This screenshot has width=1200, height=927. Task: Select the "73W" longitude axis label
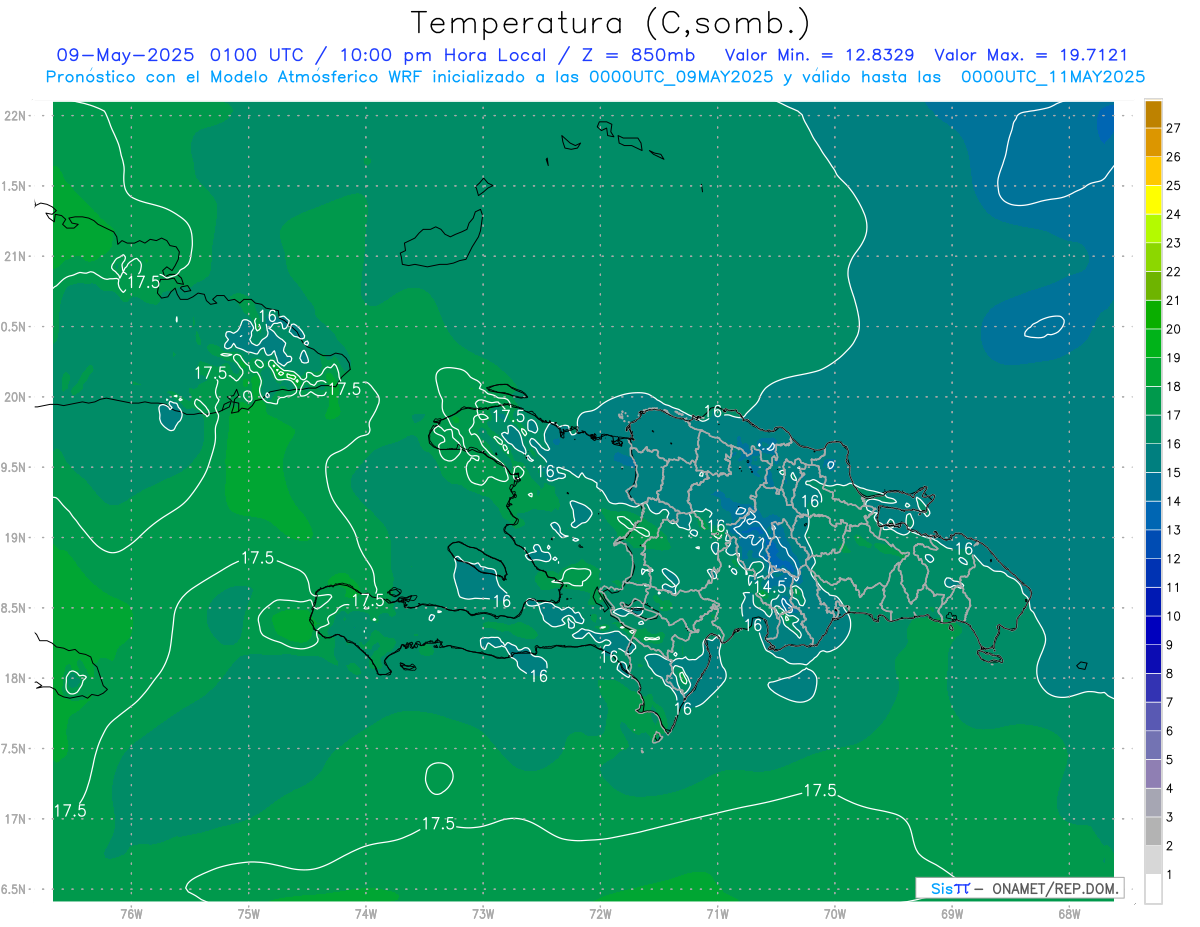[x=483, y=913]
